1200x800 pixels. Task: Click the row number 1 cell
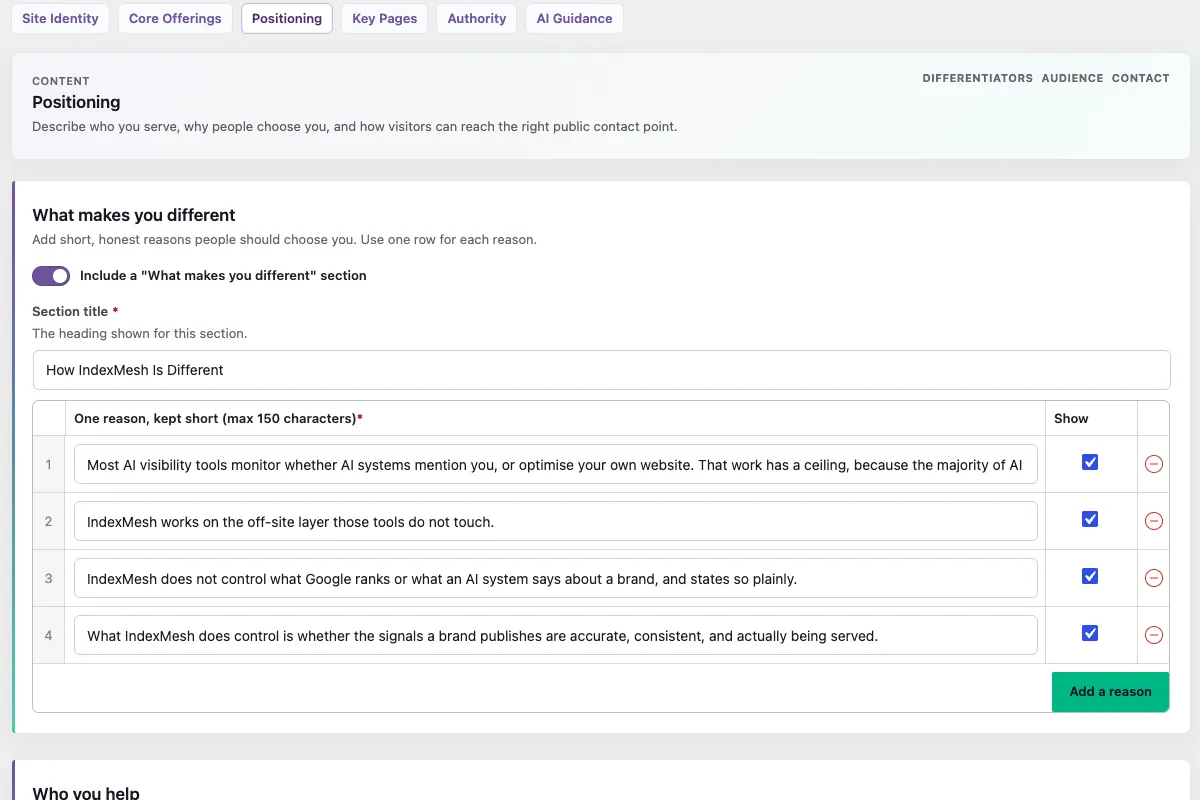(48, 464)
